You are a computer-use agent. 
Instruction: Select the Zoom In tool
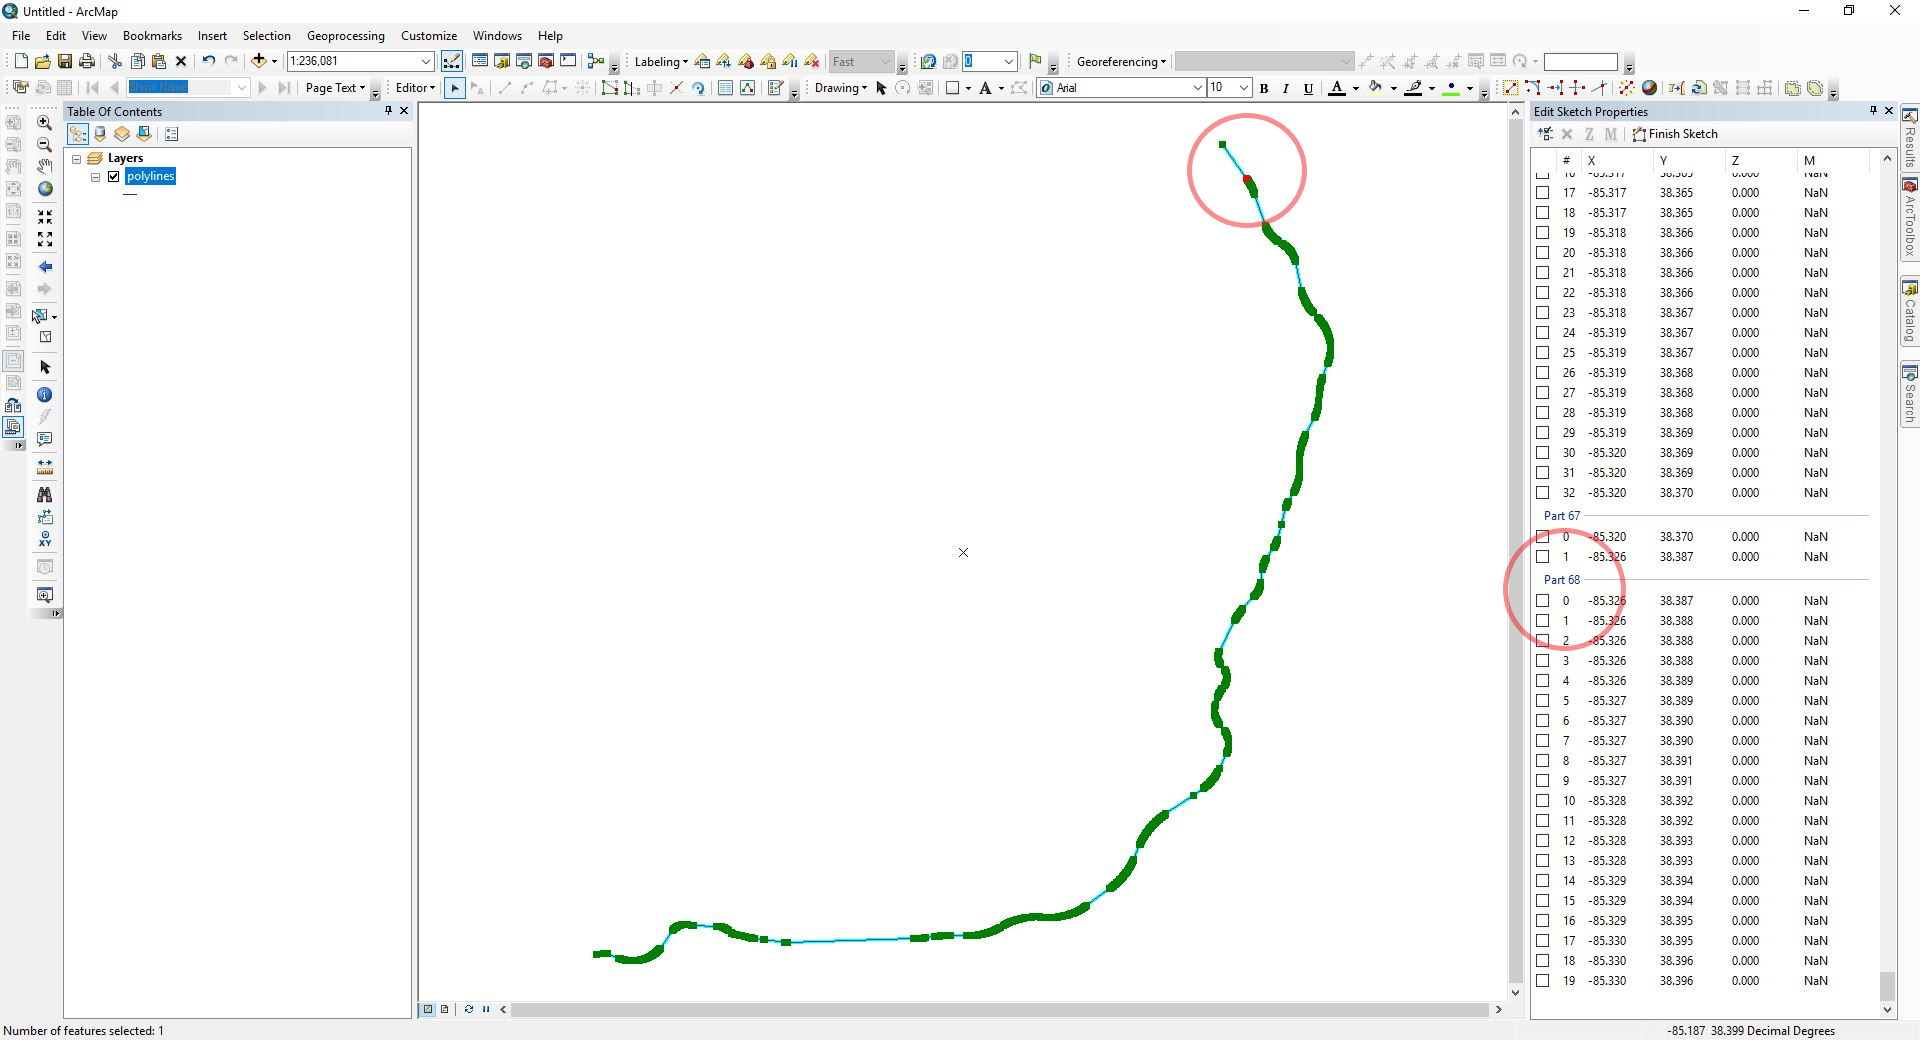(x=45, y=122)
